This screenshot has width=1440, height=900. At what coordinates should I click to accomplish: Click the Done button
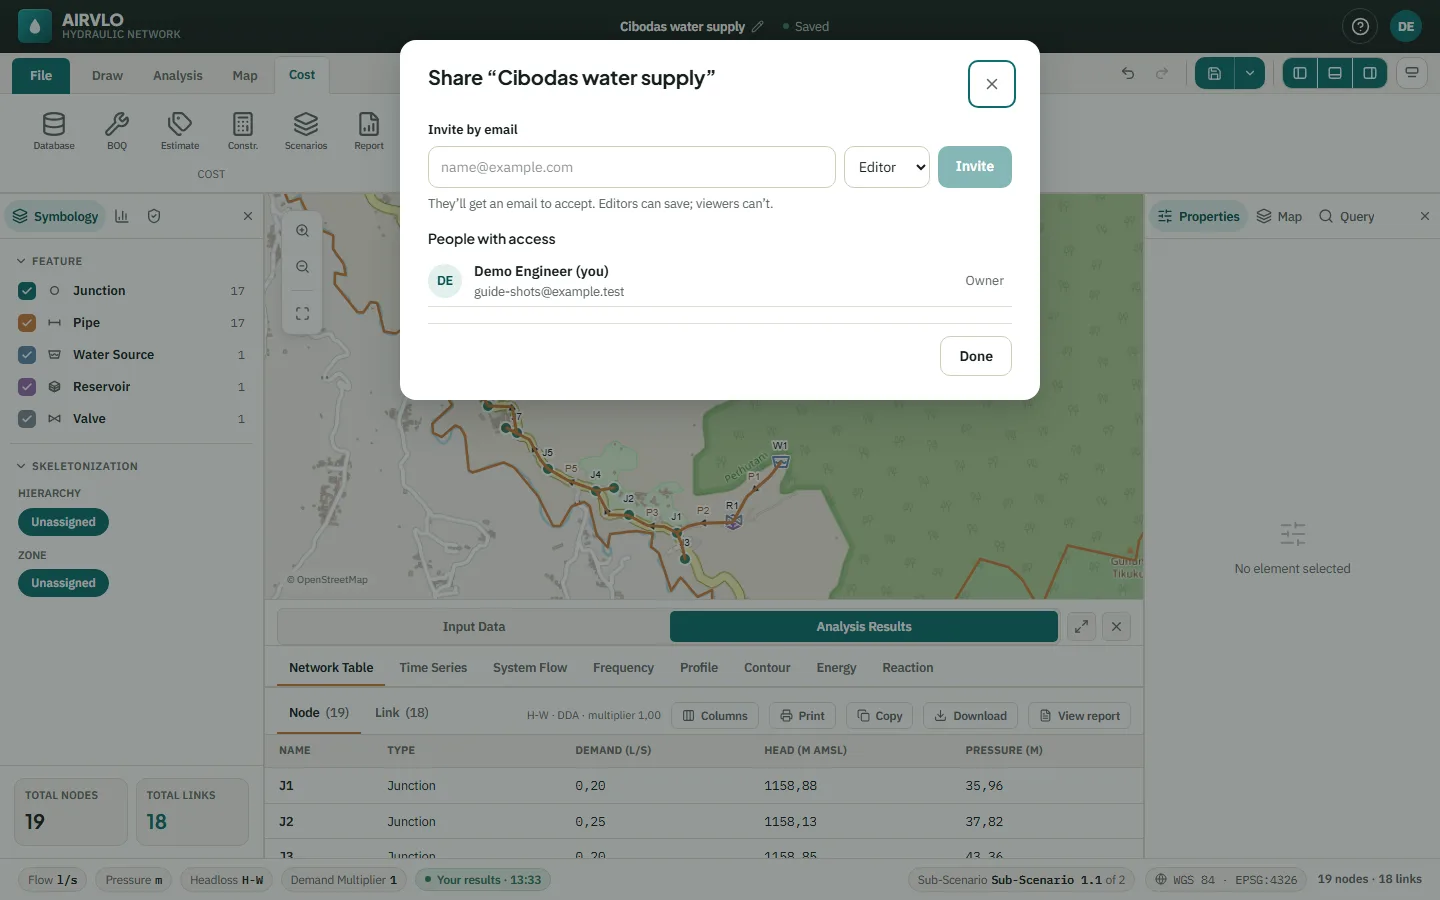(976, 356)
